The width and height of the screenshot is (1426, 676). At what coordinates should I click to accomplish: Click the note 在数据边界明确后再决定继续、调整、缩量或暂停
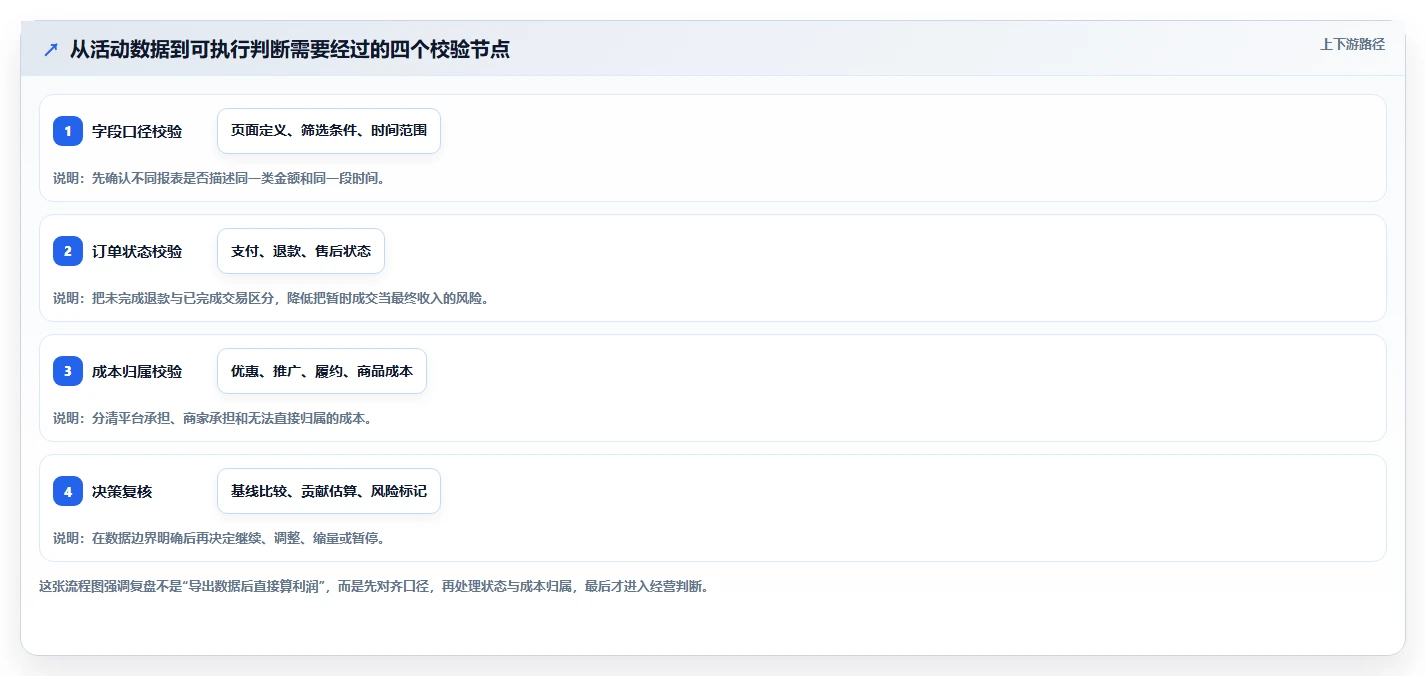click(x=219, y=538)
